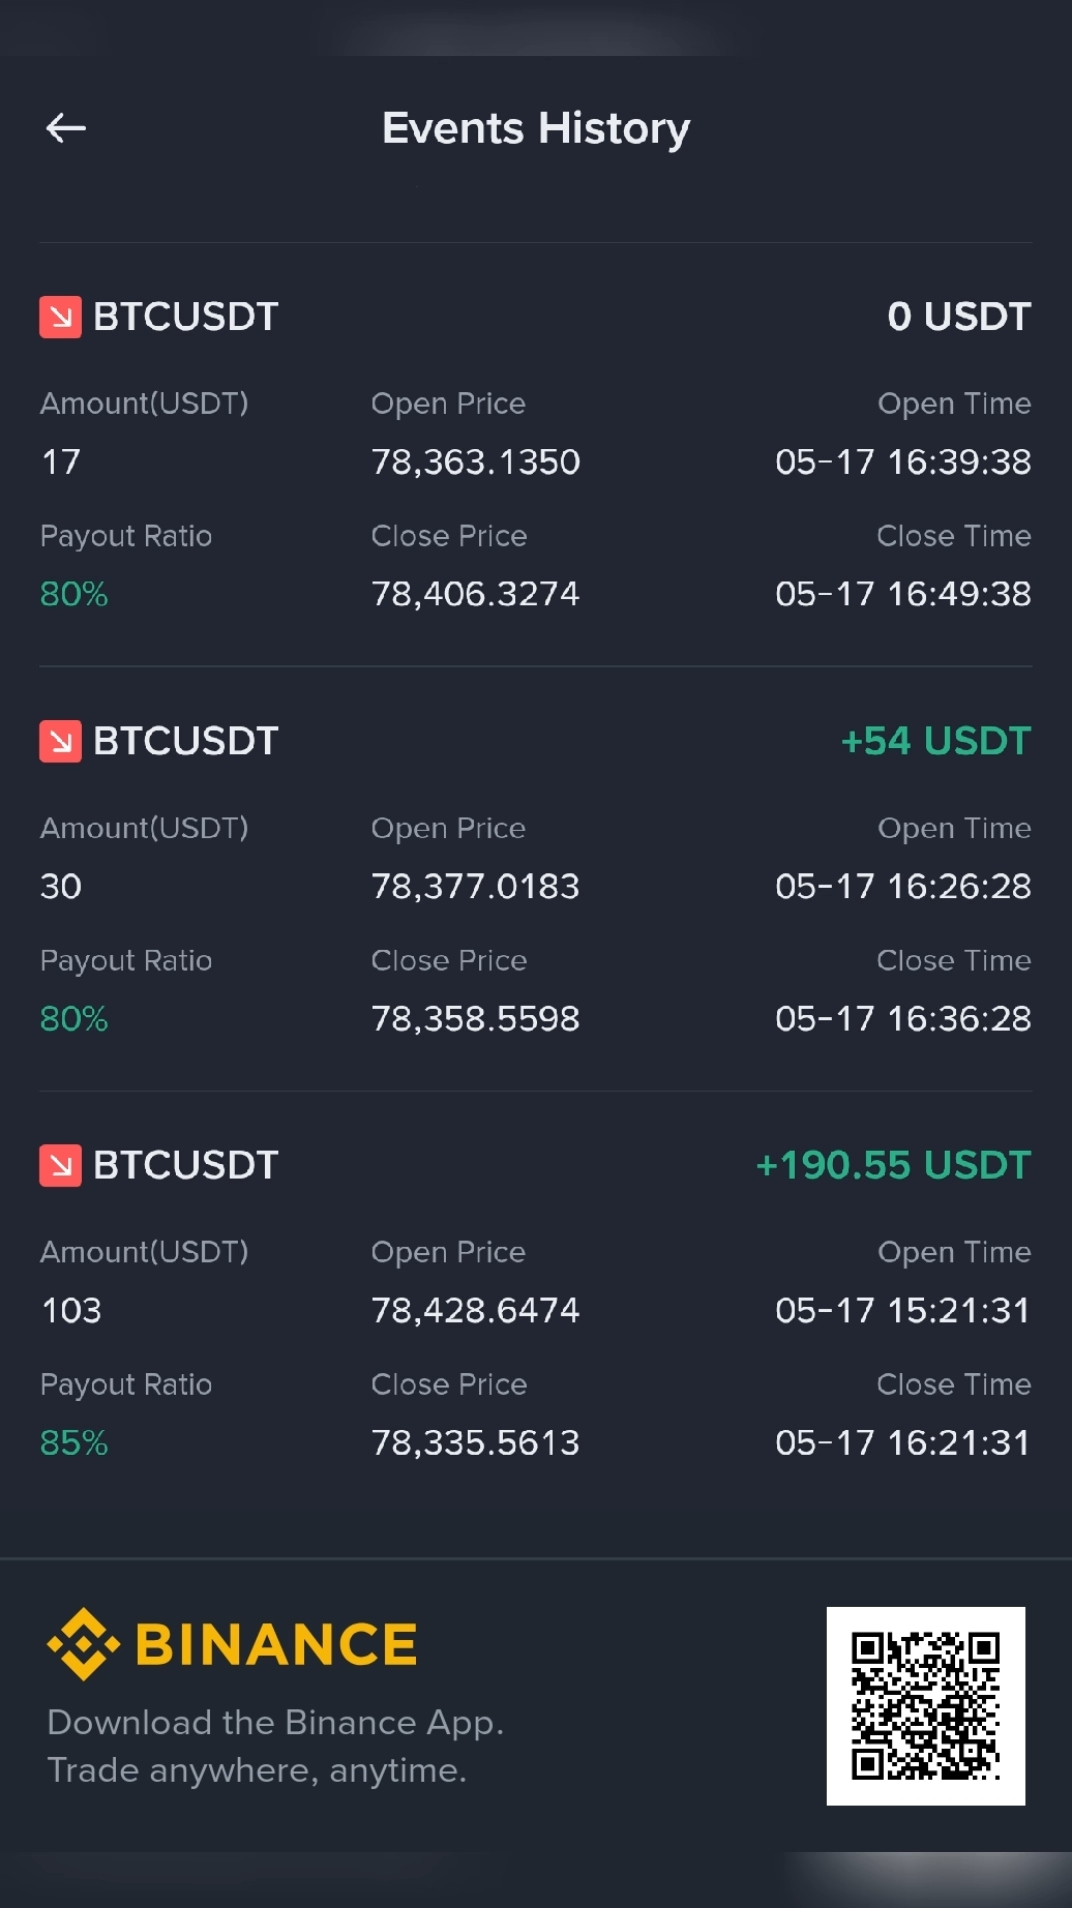Open the first BTCUSDT event entry
This screenshot has height=1908, width=1072.
(536, 454)
